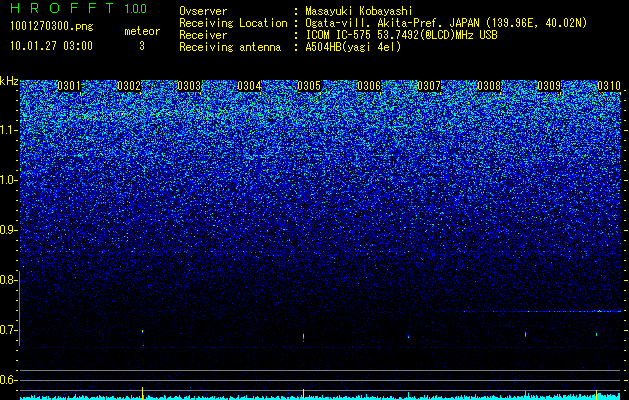Image resolution: width=629 pixels, height=400 pixels.
Task: Click the yellow meteor tick near 0305
Action: (x=303, y=393)
